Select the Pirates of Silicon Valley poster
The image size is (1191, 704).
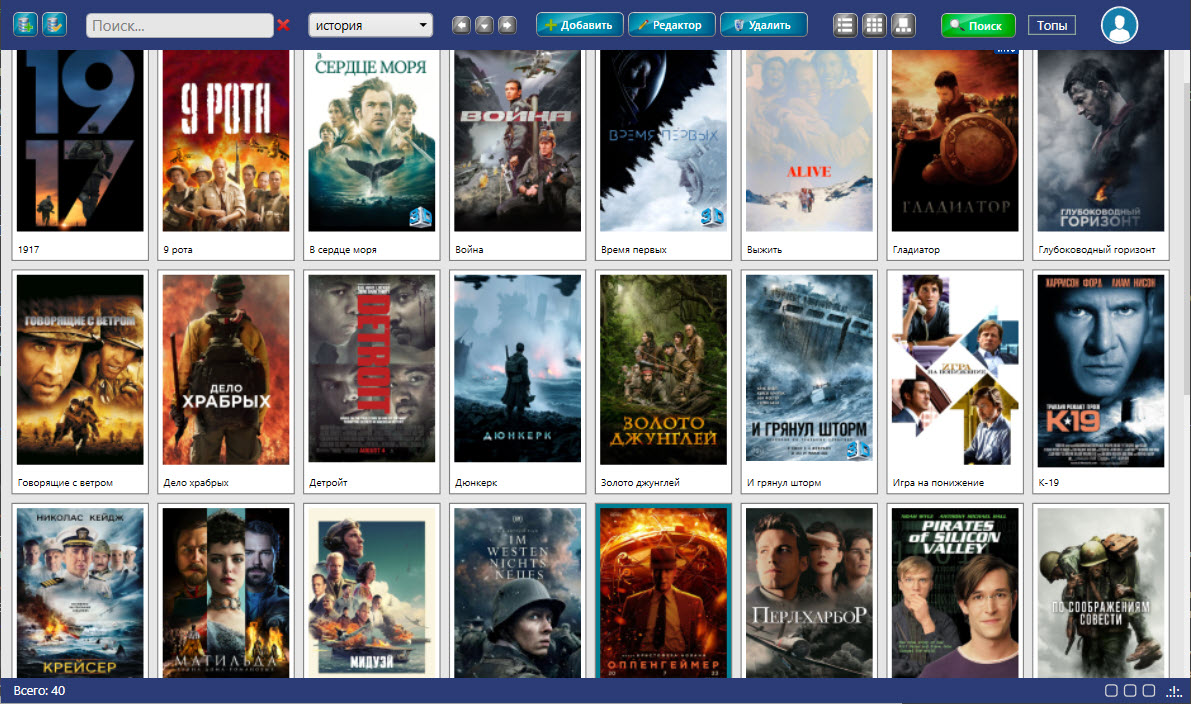click(x=955, y=593)
